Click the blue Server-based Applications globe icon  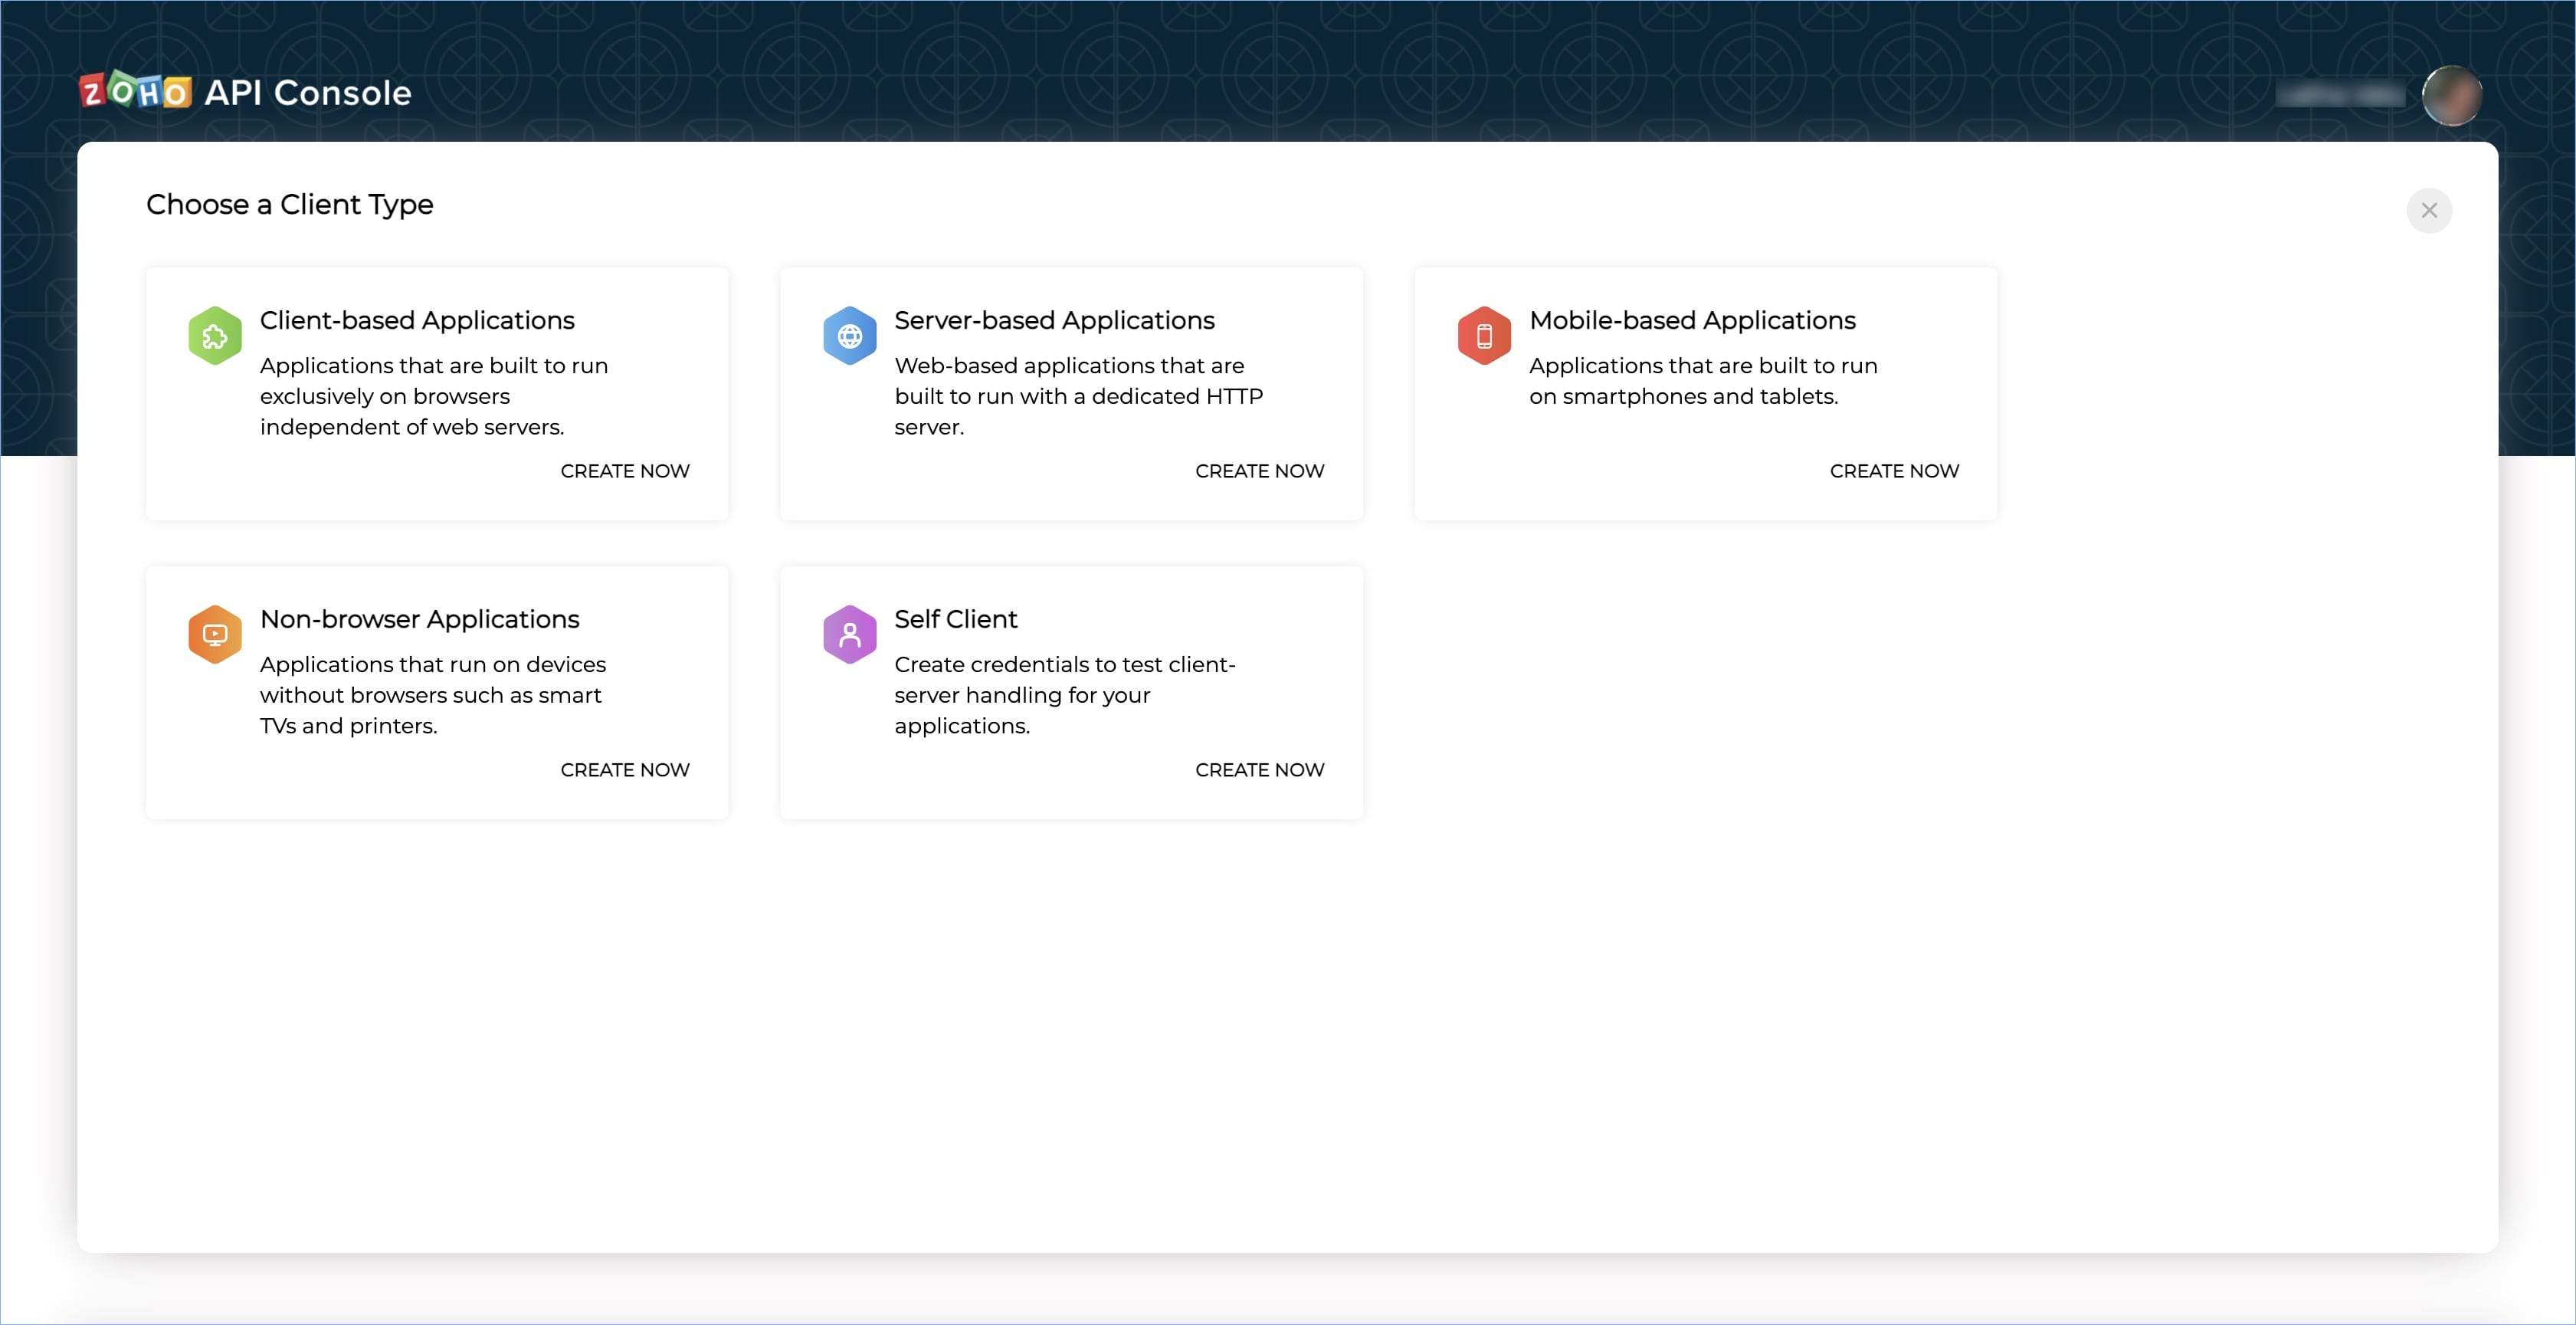849,336
